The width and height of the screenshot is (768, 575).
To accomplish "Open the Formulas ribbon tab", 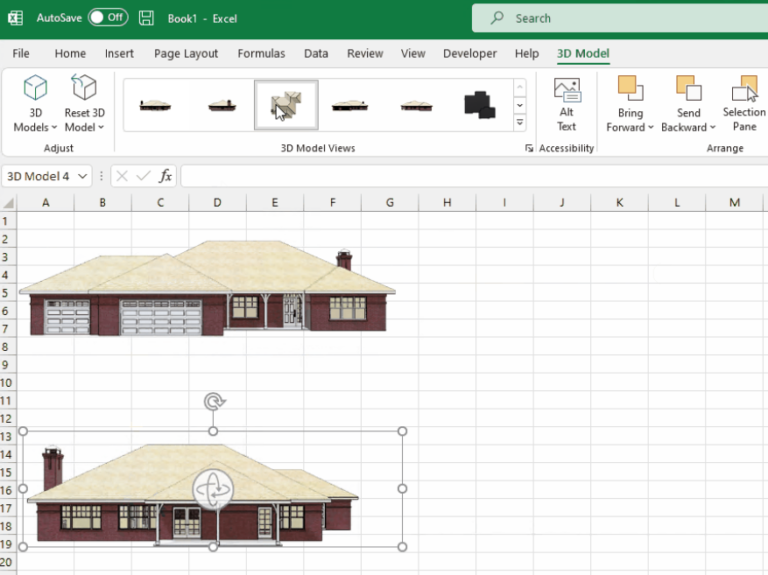I will click(261, 54).
